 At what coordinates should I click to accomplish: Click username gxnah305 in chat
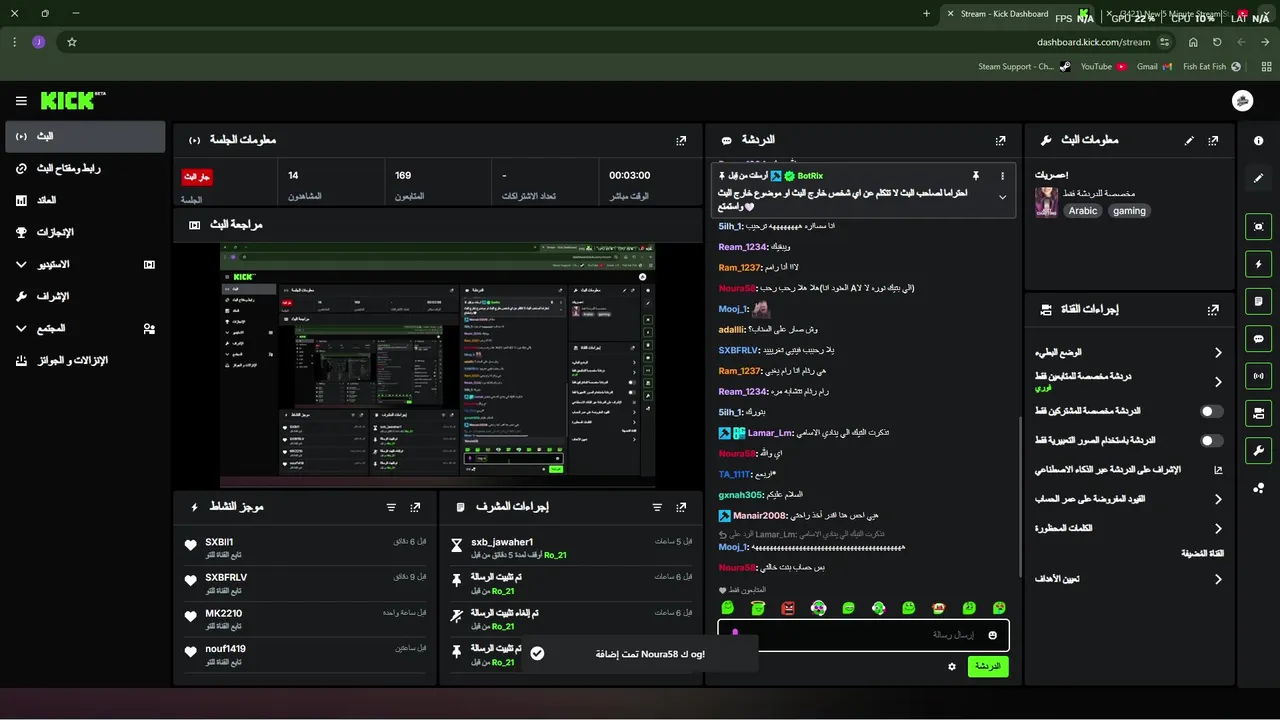pos(740,495)
